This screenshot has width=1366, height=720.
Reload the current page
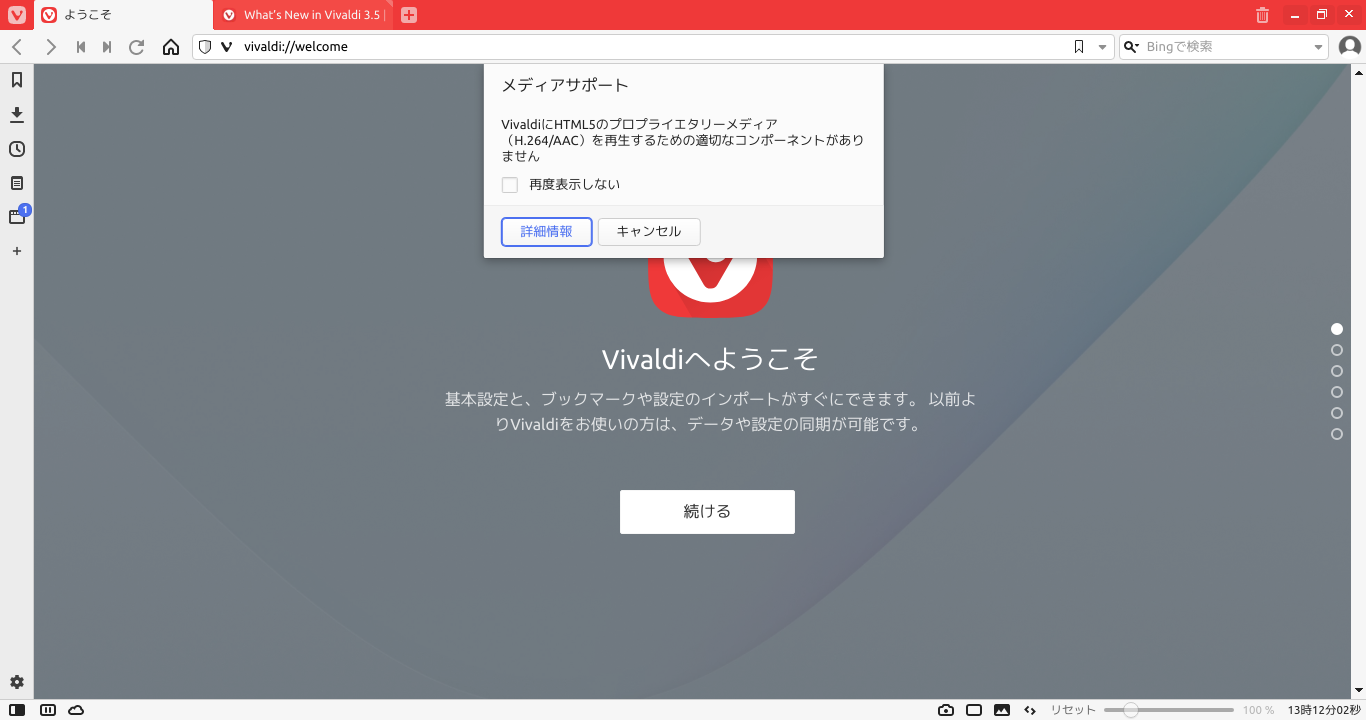[137, 47]
